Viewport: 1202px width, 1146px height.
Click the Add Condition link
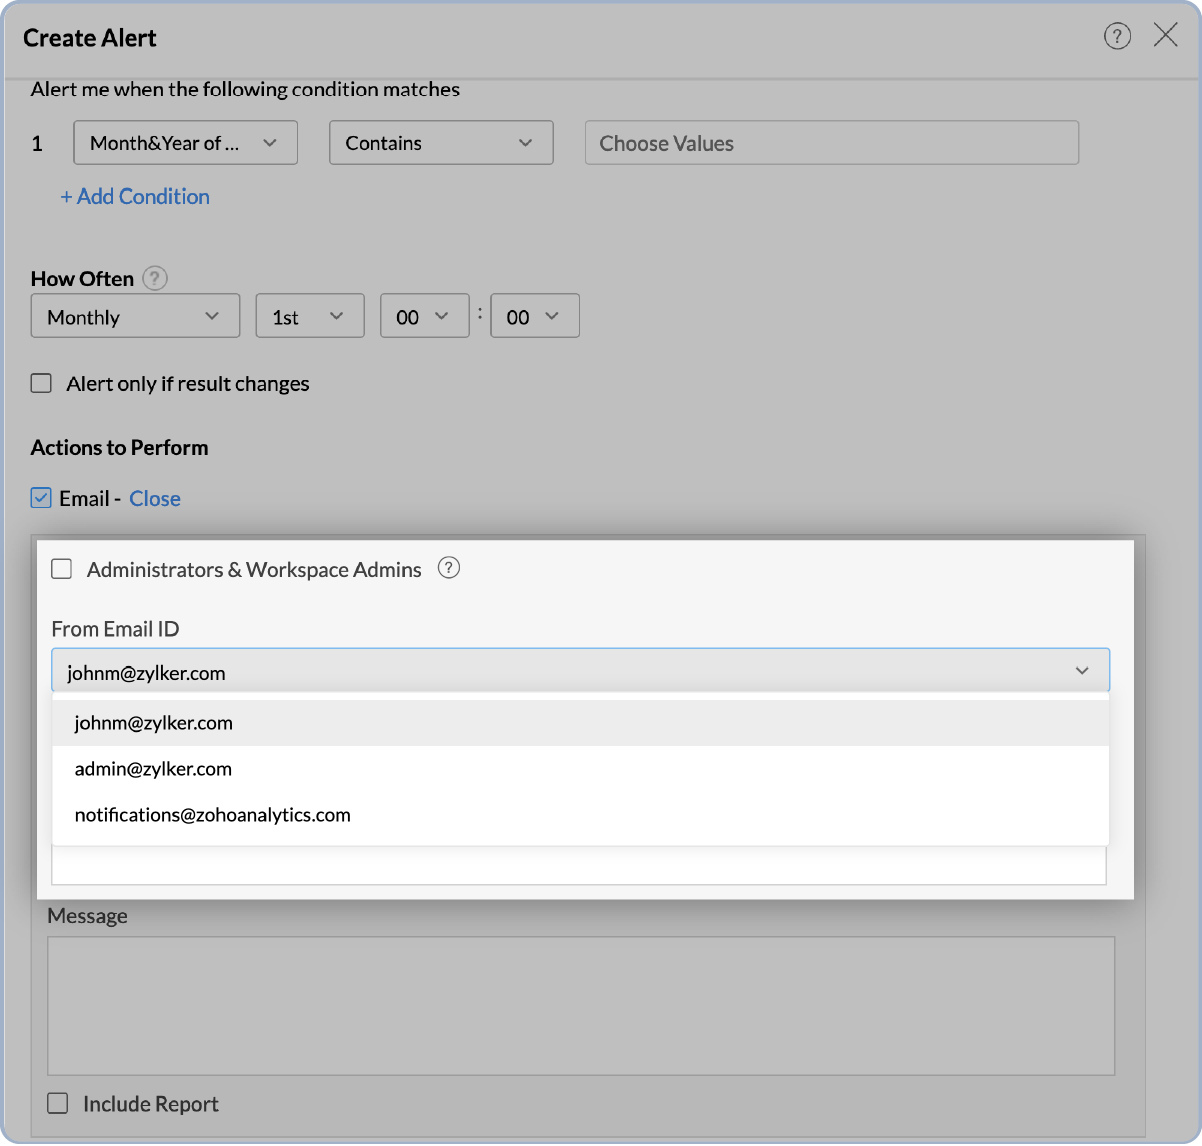click(x=136, y=196)
